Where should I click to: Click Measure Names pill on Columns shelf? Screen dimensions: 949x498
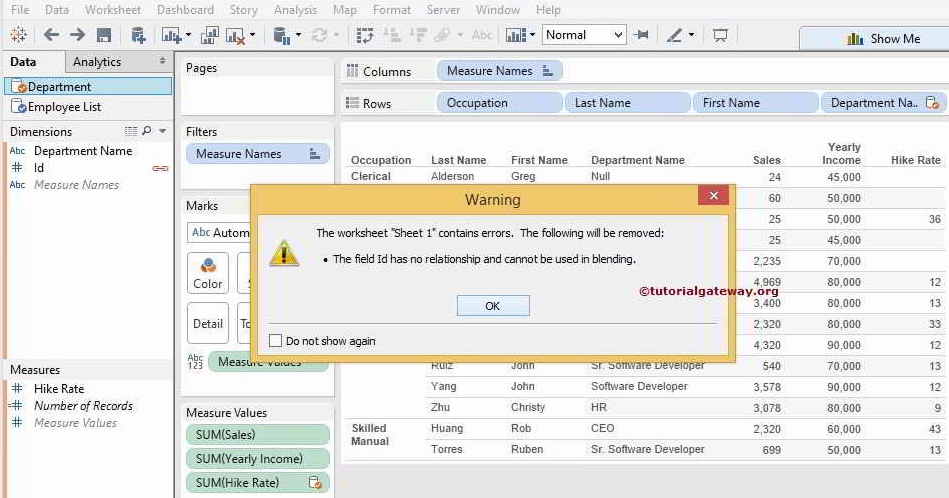point(499,71)
